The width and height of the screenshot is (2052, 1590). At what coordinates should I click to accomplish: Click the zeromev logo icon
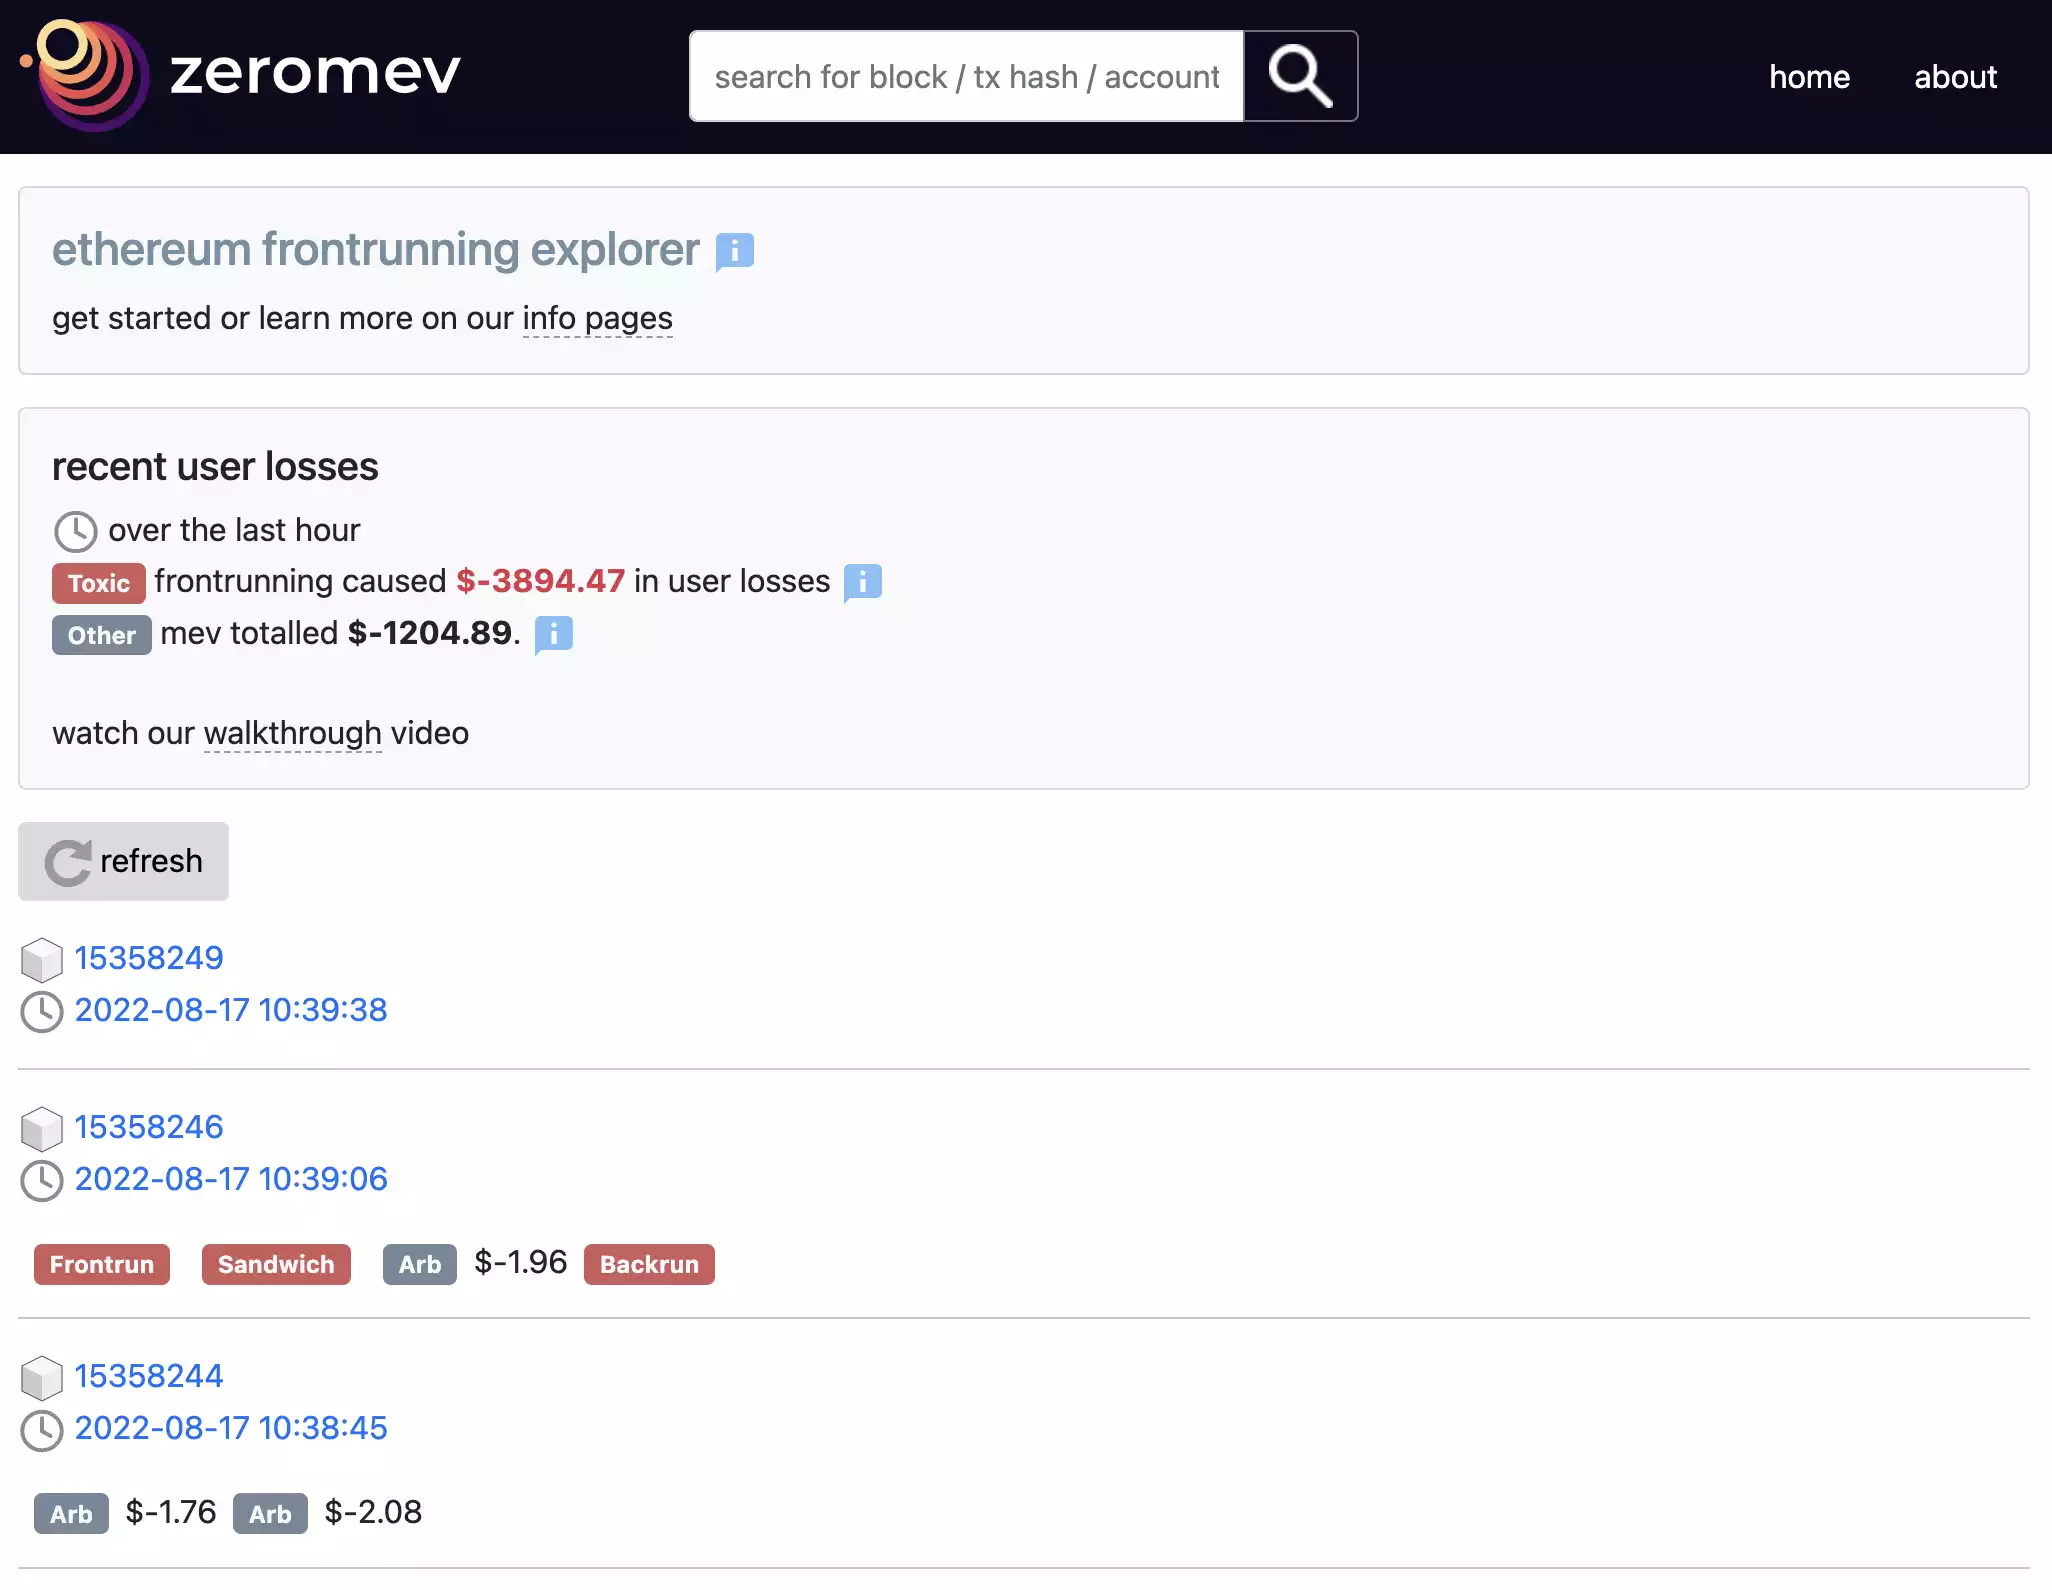[x=77, y=77]
